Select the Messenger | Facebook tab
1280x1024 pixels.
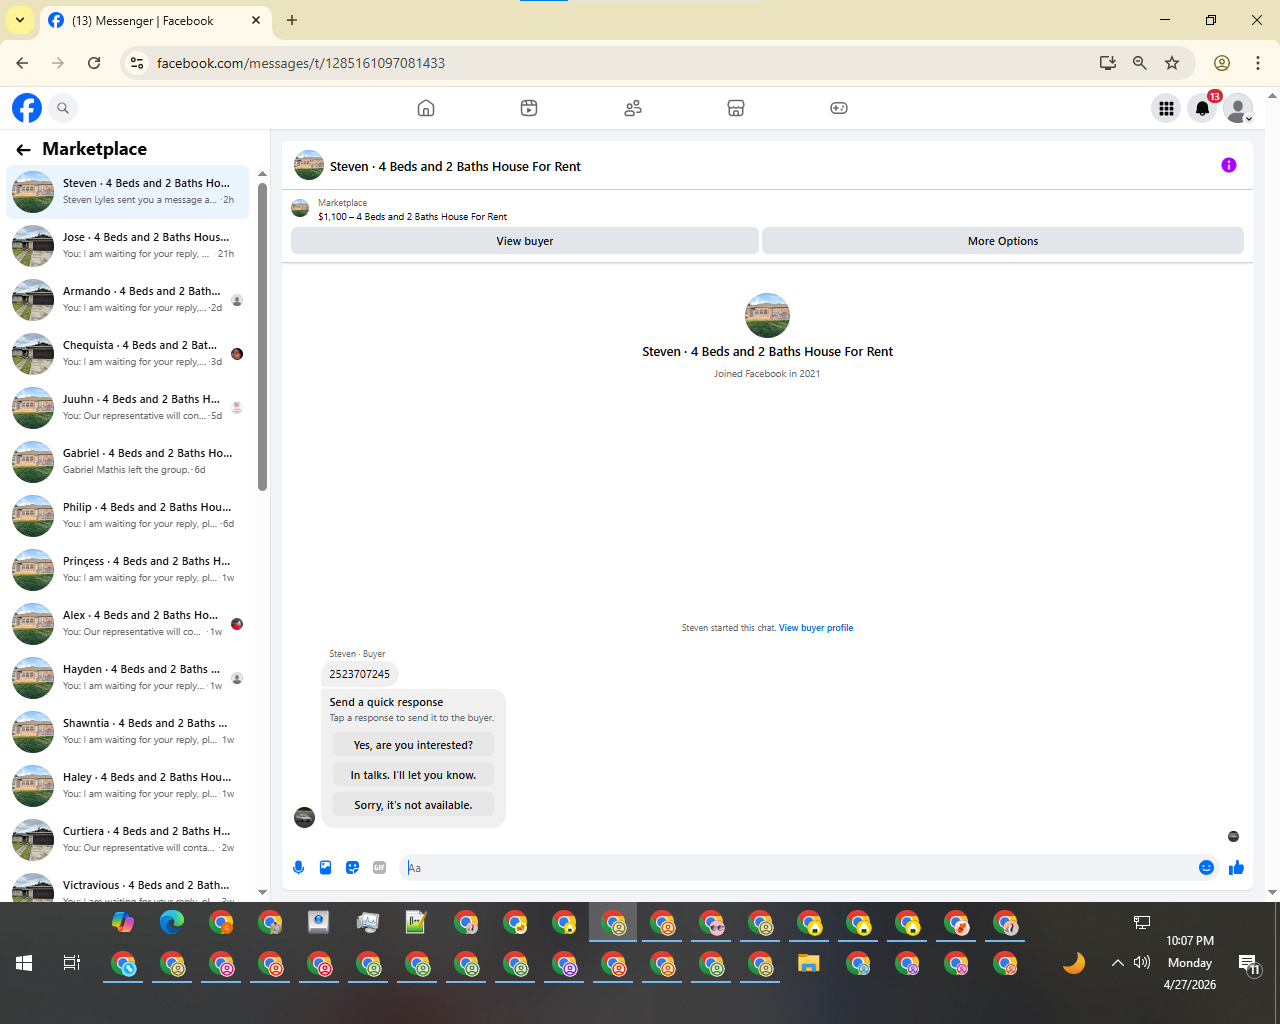[x=155, y=20]
